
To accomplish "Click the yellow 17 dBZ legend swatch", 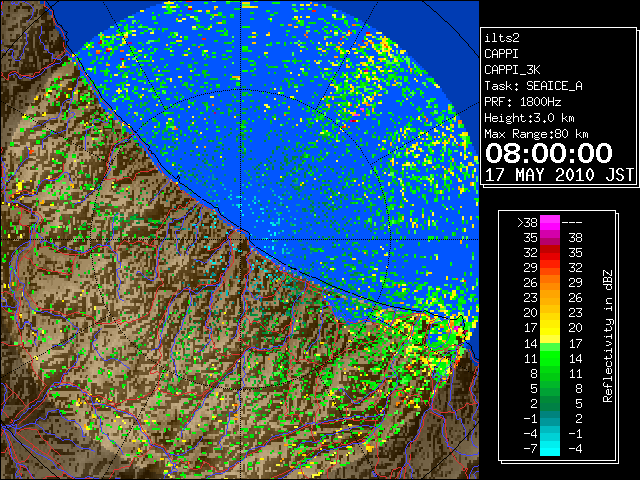I will pyautogui.click(x=550, y=328).
